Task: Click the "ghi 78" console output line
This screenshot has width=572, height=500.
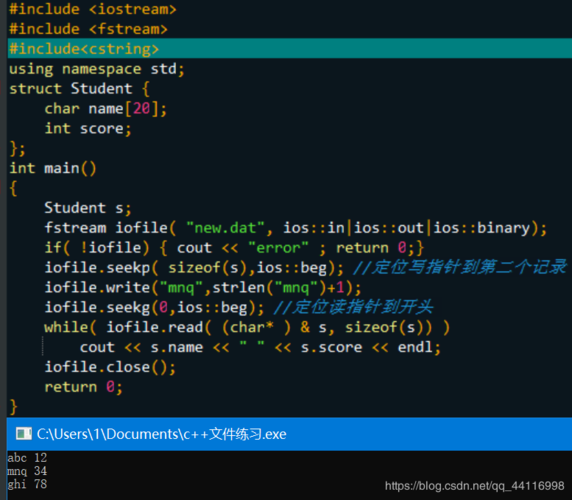Action: 27,484
